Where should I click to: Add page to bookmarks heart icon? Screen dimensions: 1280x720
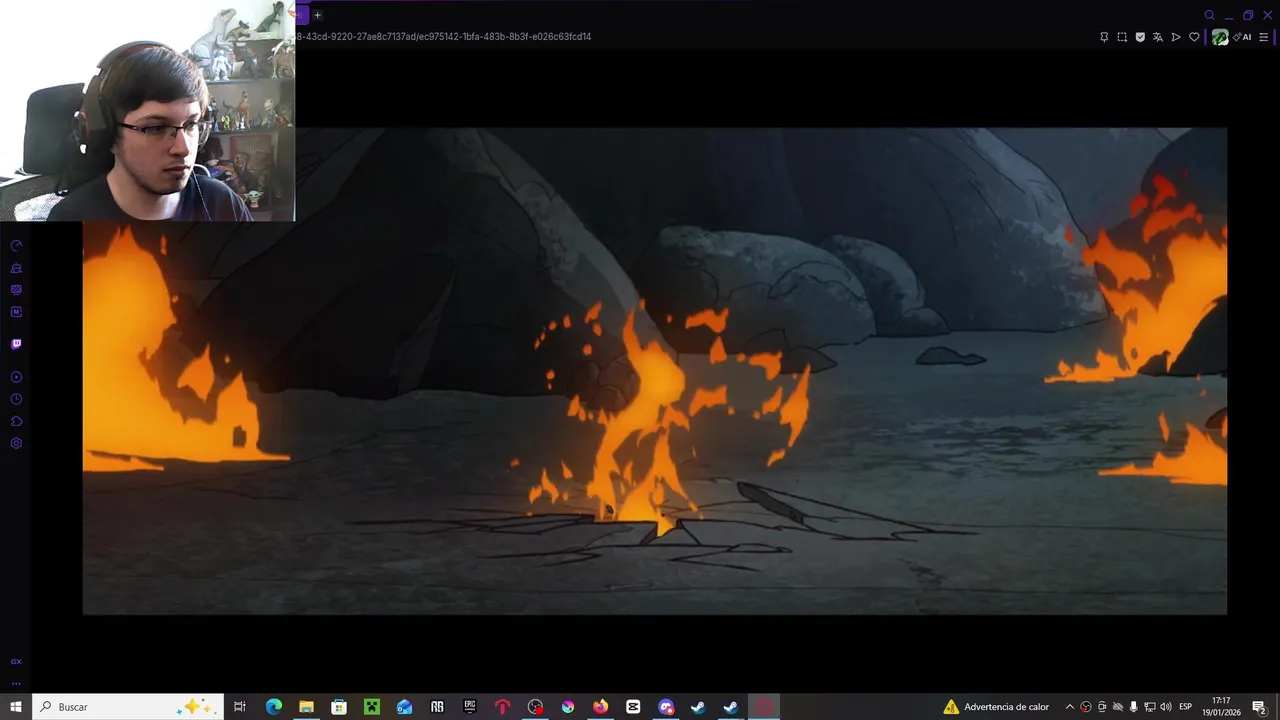click(x=1194, y=37)
